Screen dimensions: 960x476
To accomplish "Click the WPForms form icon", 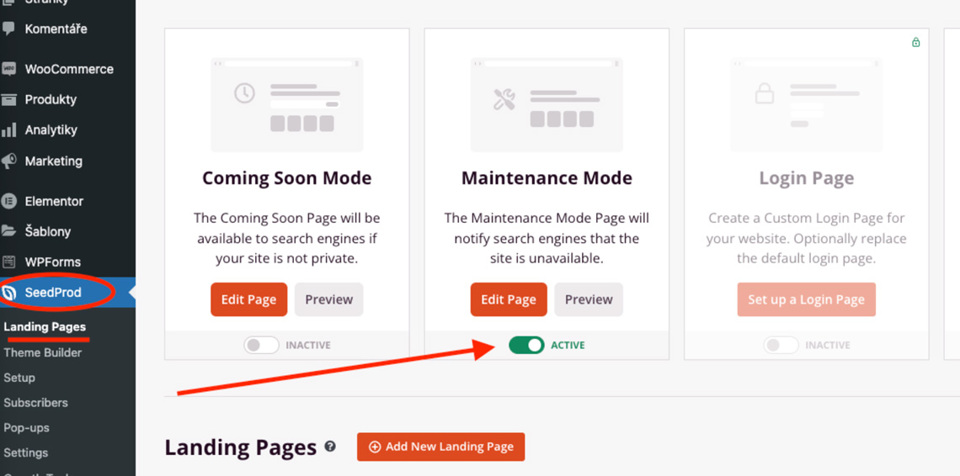I will (x=9, y=262).
